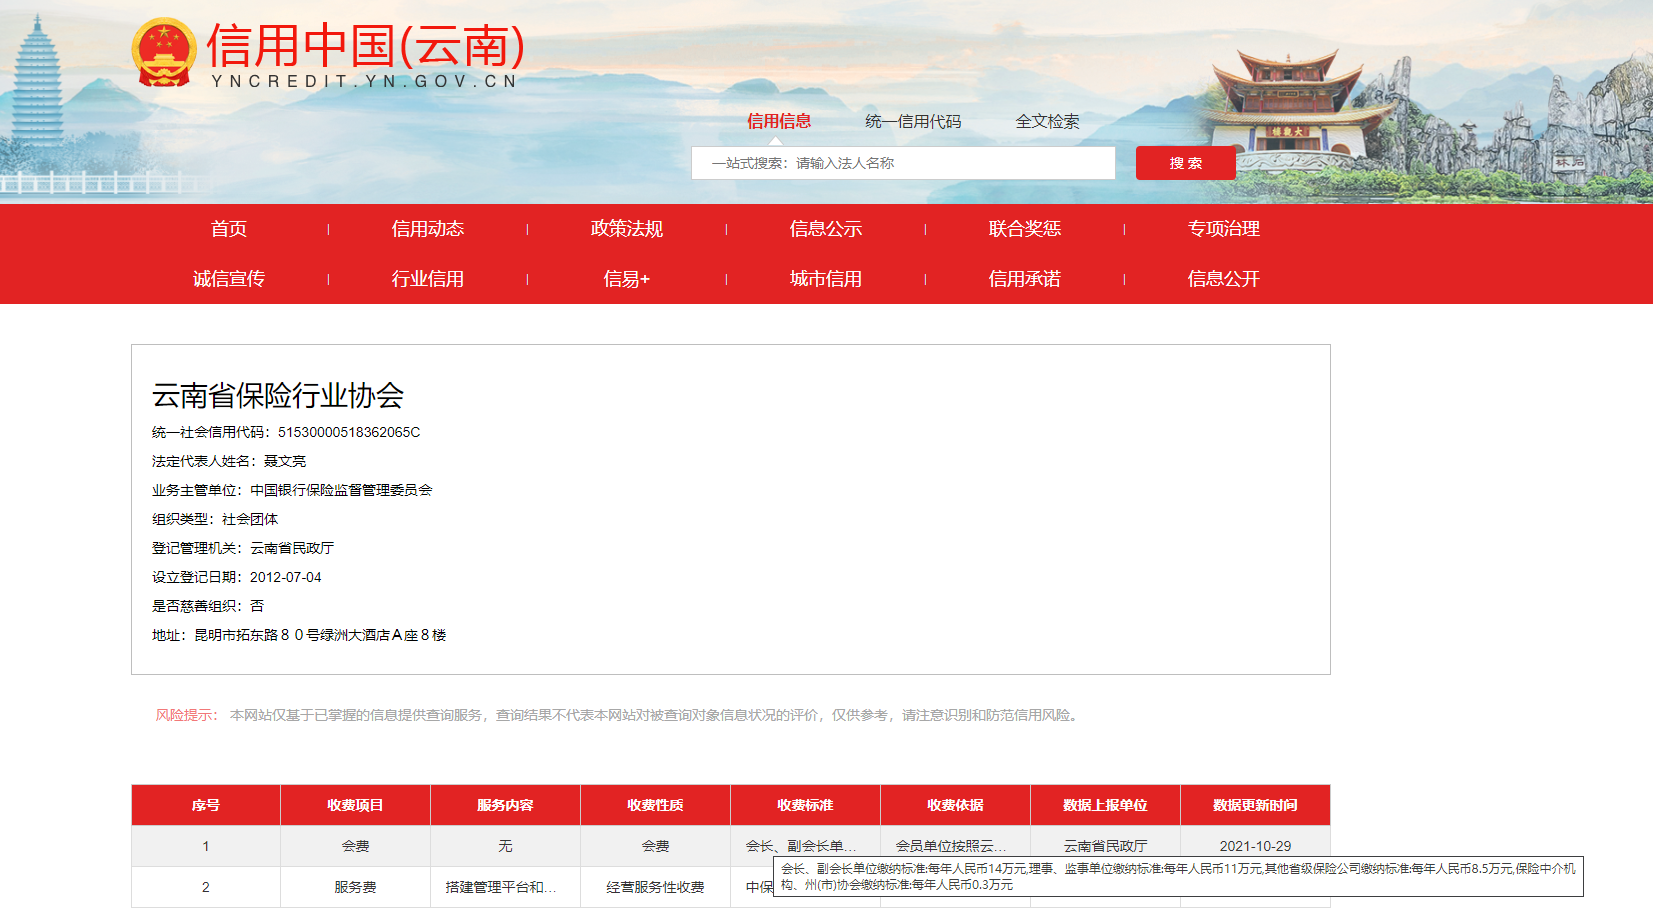Click the 收费标准 column header

click(805, 805)
